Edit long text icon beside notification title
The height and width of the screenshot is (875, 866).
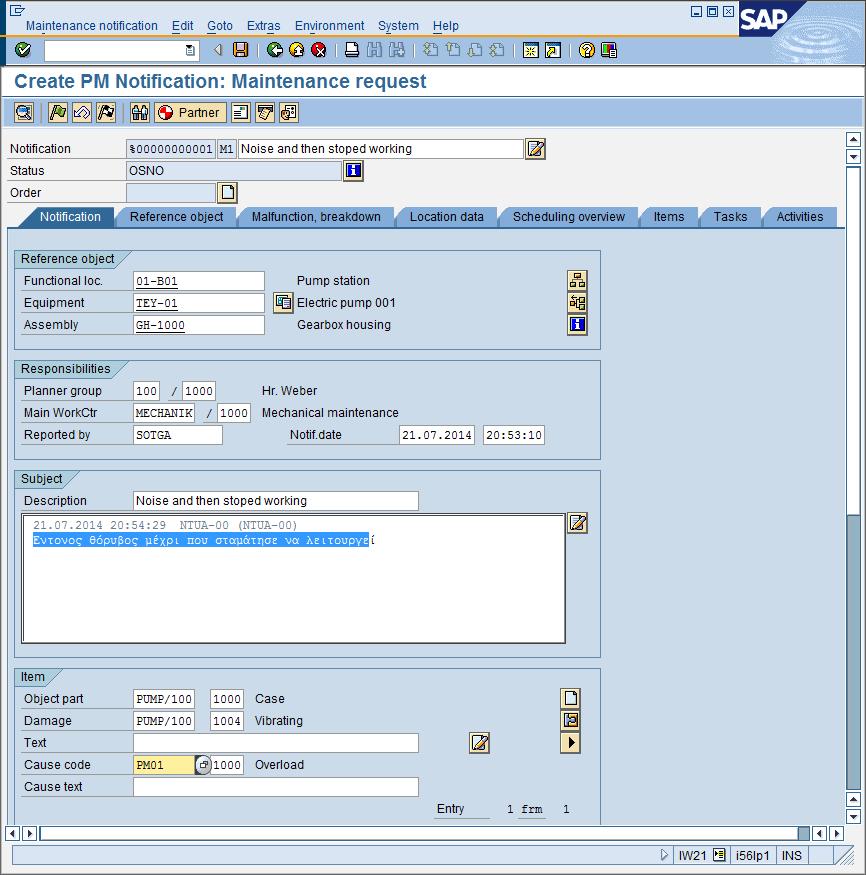tap(536, 149)
